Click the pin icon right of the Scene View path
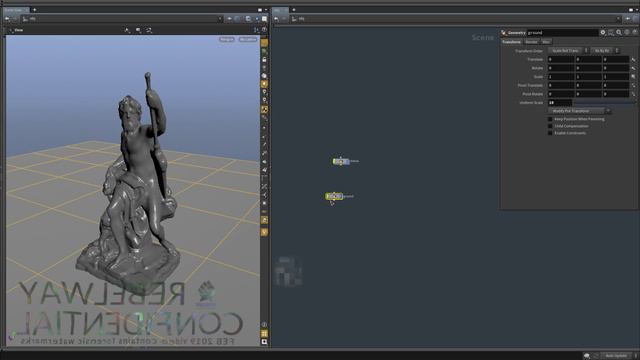Viewport: 640px width, 360px height. click(229, 19)
